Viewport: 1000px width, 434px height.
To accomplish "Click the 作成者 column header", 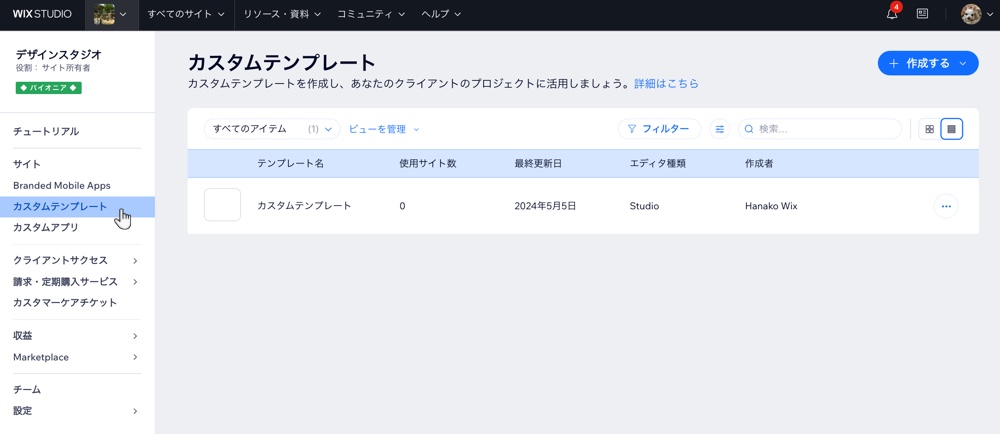I will click(759, 163).
